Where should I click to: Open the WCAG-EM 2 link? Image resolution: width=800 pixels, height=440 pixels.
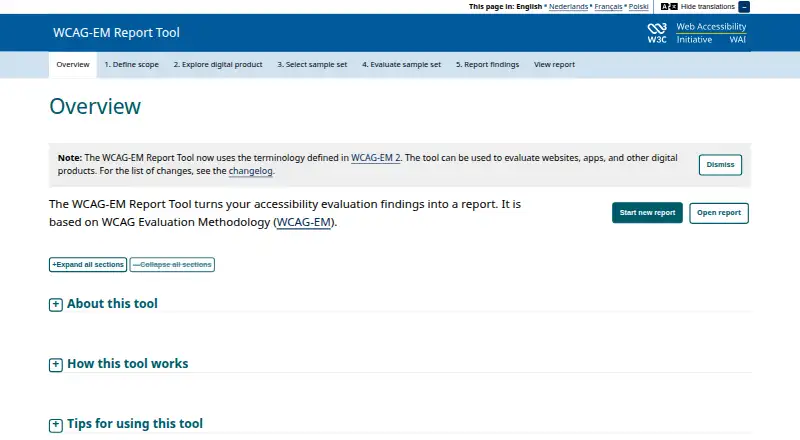(376, 158)
